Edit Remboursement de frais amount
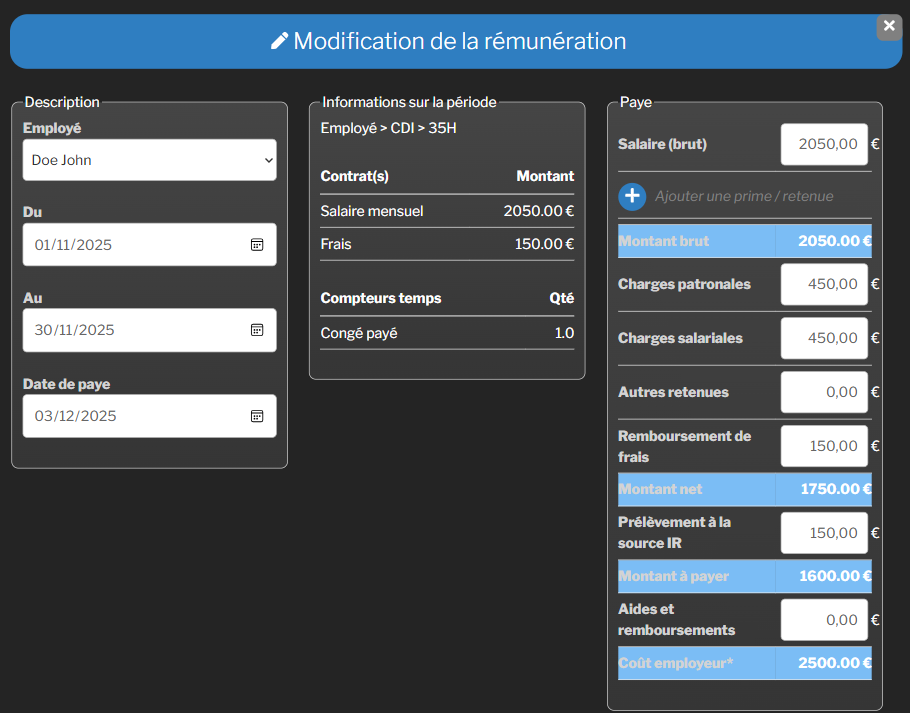The image size is (910, 713). (823, 446)
